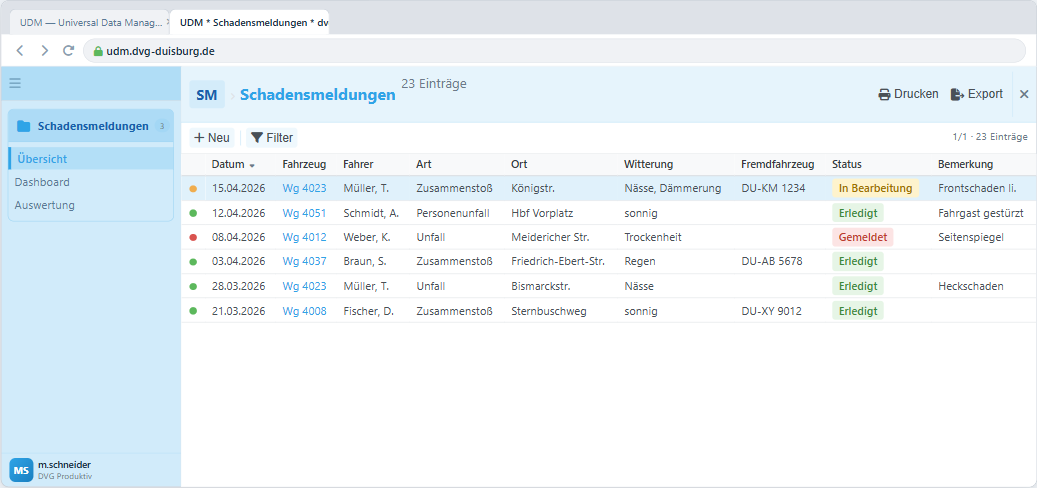Open Wg 4023 link in 28.03.2026 row
Screen dimensions: 1037x488
304,286
